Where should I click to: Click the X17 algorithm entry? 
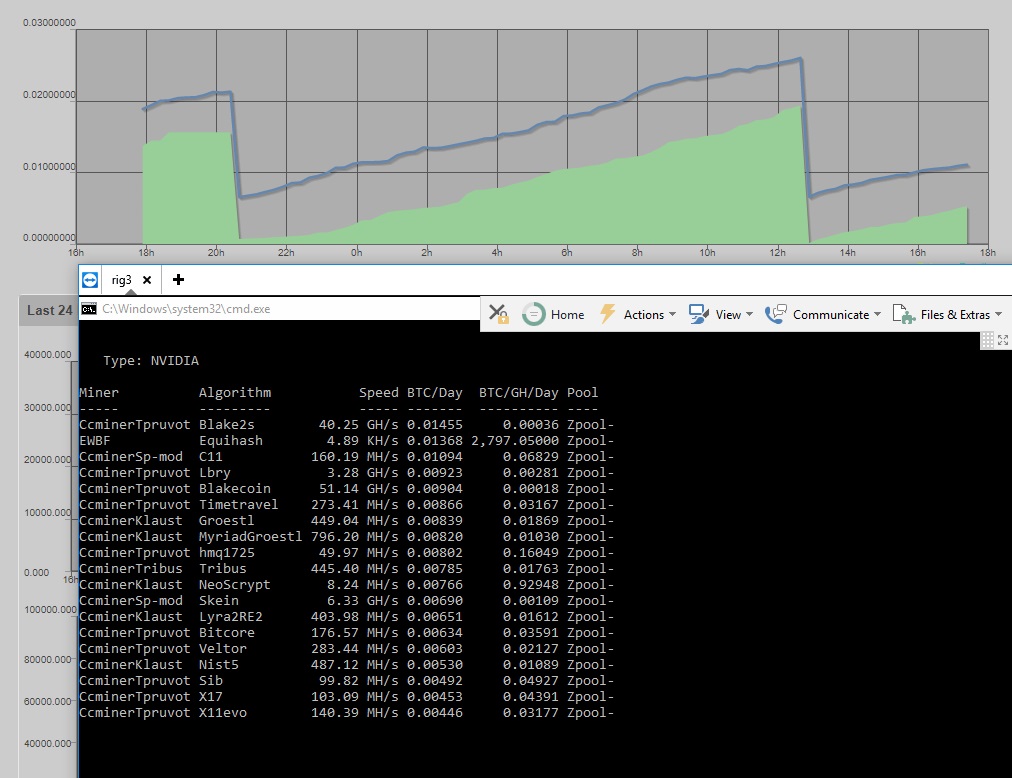pos(210,697)
